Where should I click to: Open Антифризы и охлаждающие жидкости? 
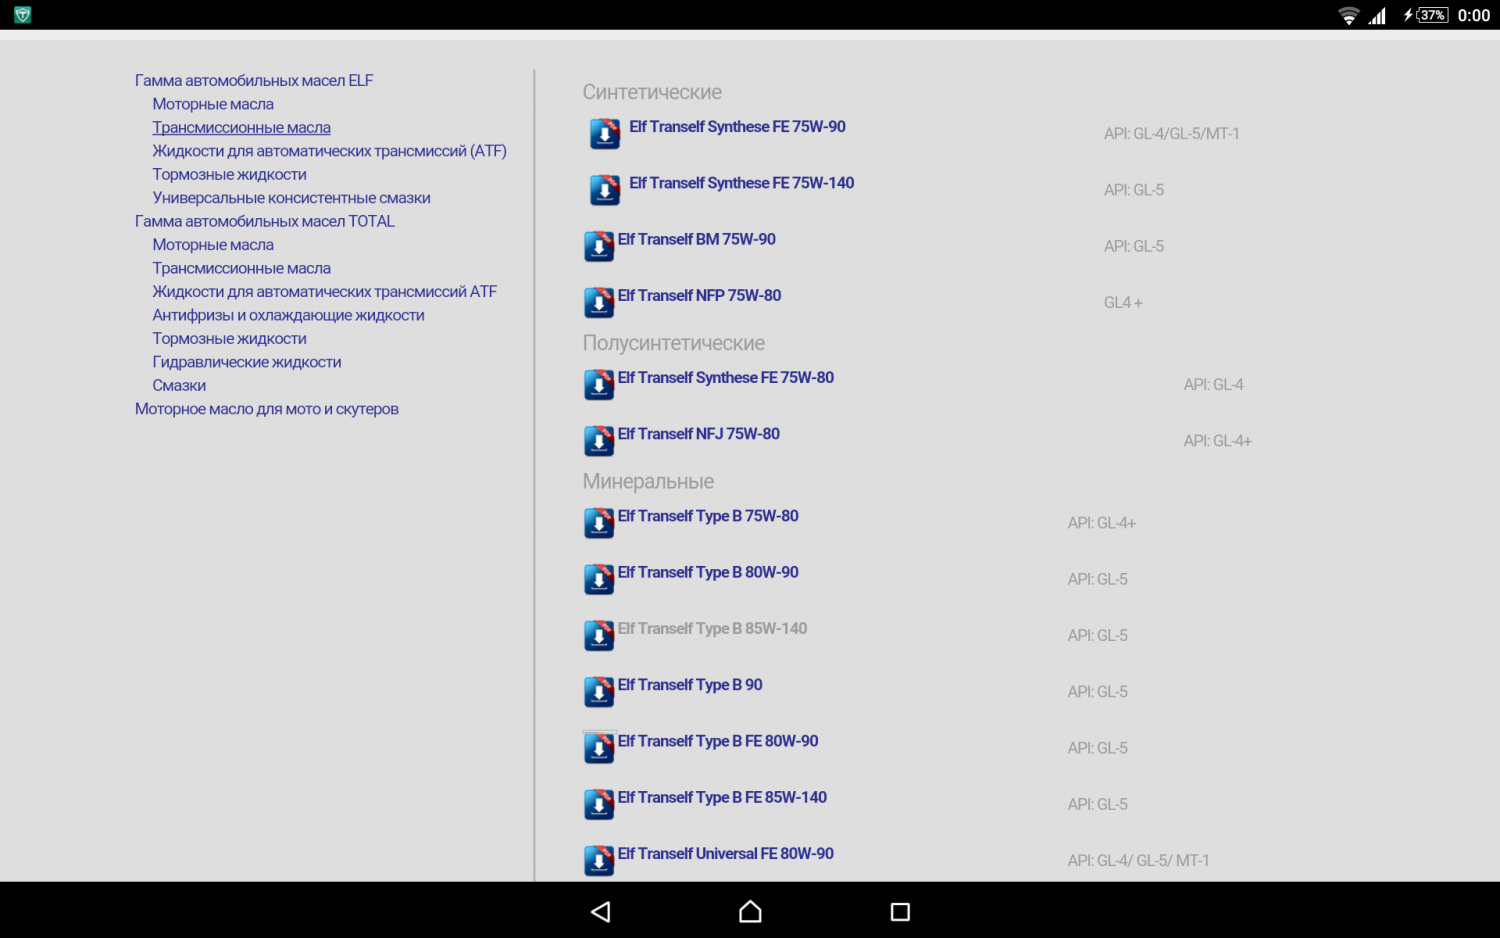tap(288, 315)
